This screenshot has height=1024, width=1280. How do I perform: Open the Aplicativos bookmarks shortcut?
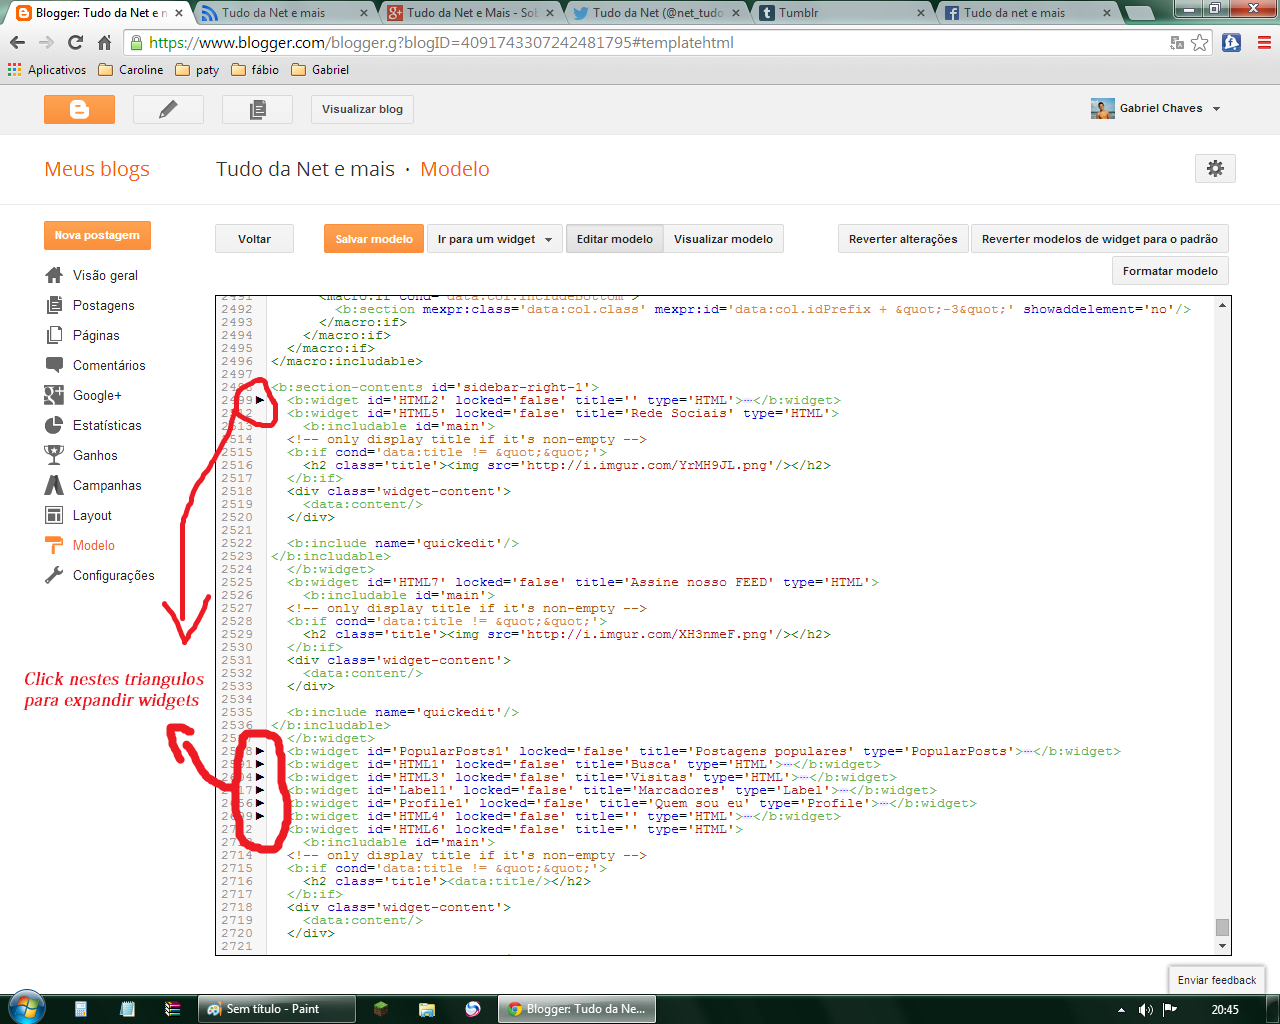pos(47,70)
